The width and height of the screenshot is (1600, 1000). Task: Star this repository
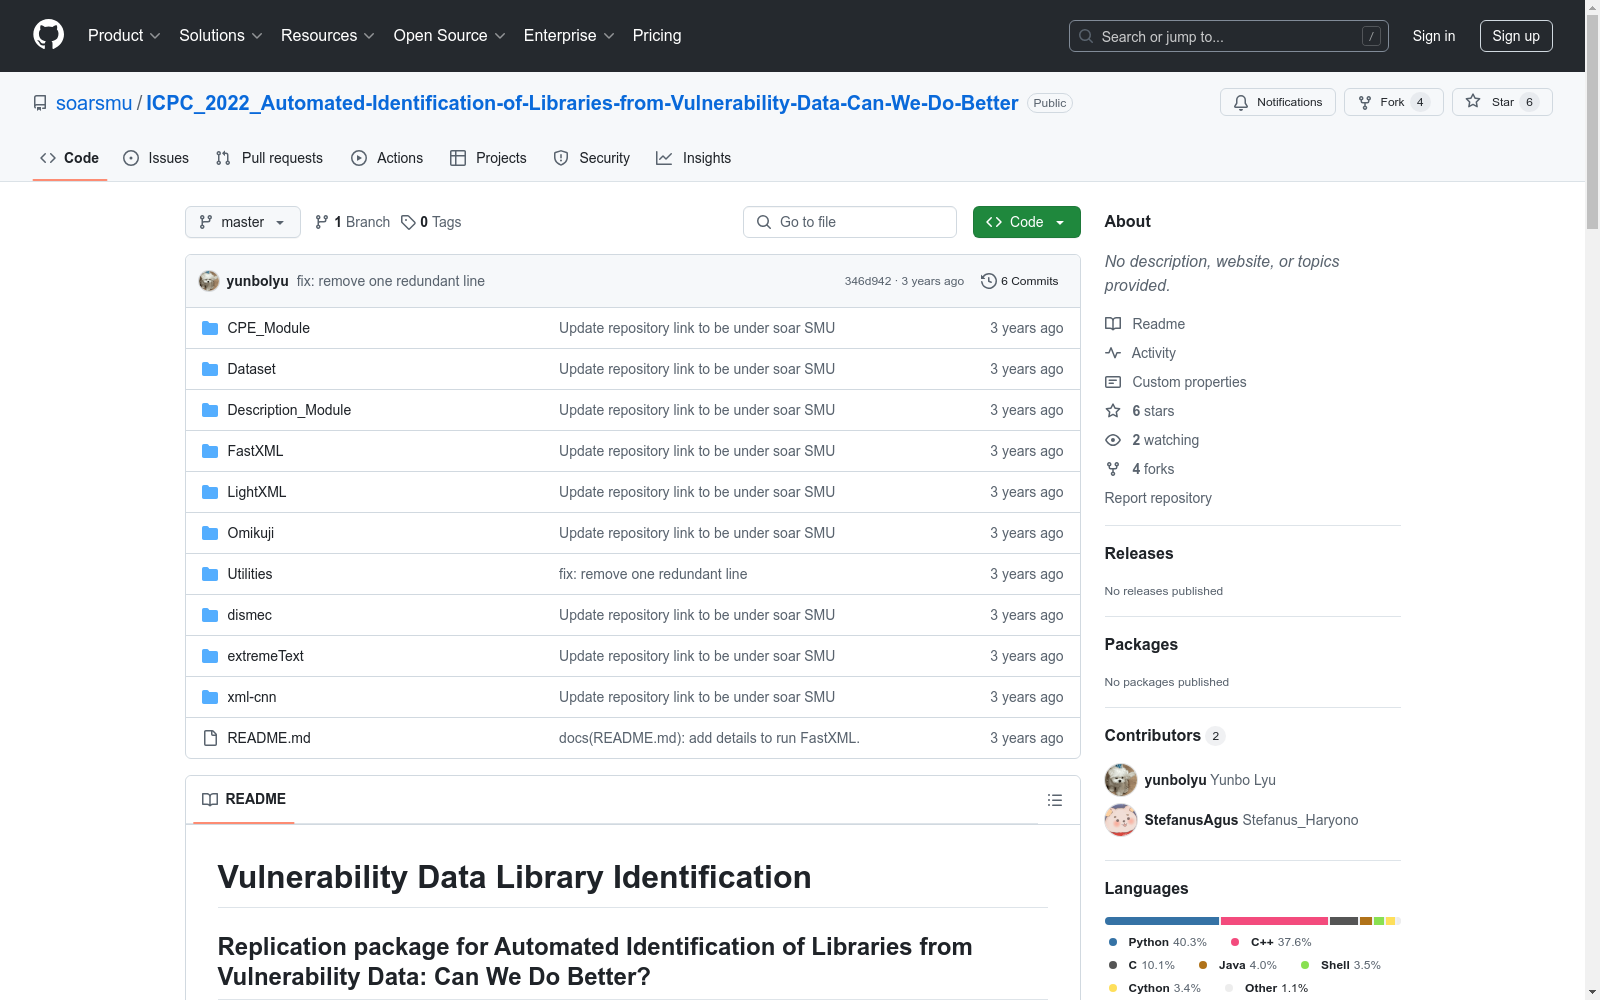1502,102
